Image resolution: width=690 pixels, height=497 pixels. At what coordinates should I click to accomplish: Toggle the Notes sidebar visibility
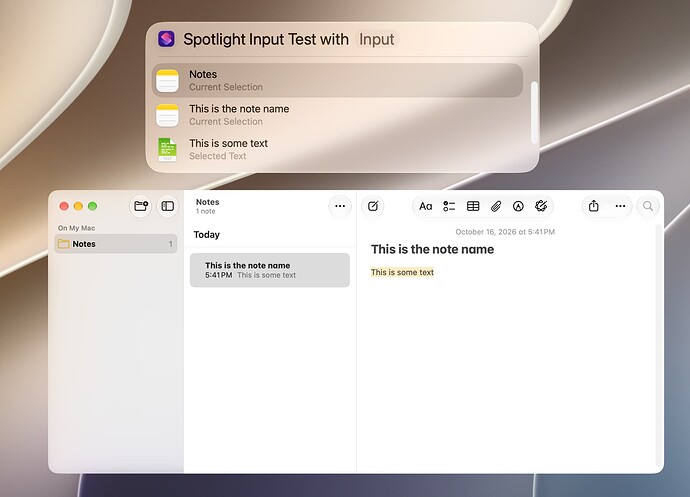coord(168,206)
